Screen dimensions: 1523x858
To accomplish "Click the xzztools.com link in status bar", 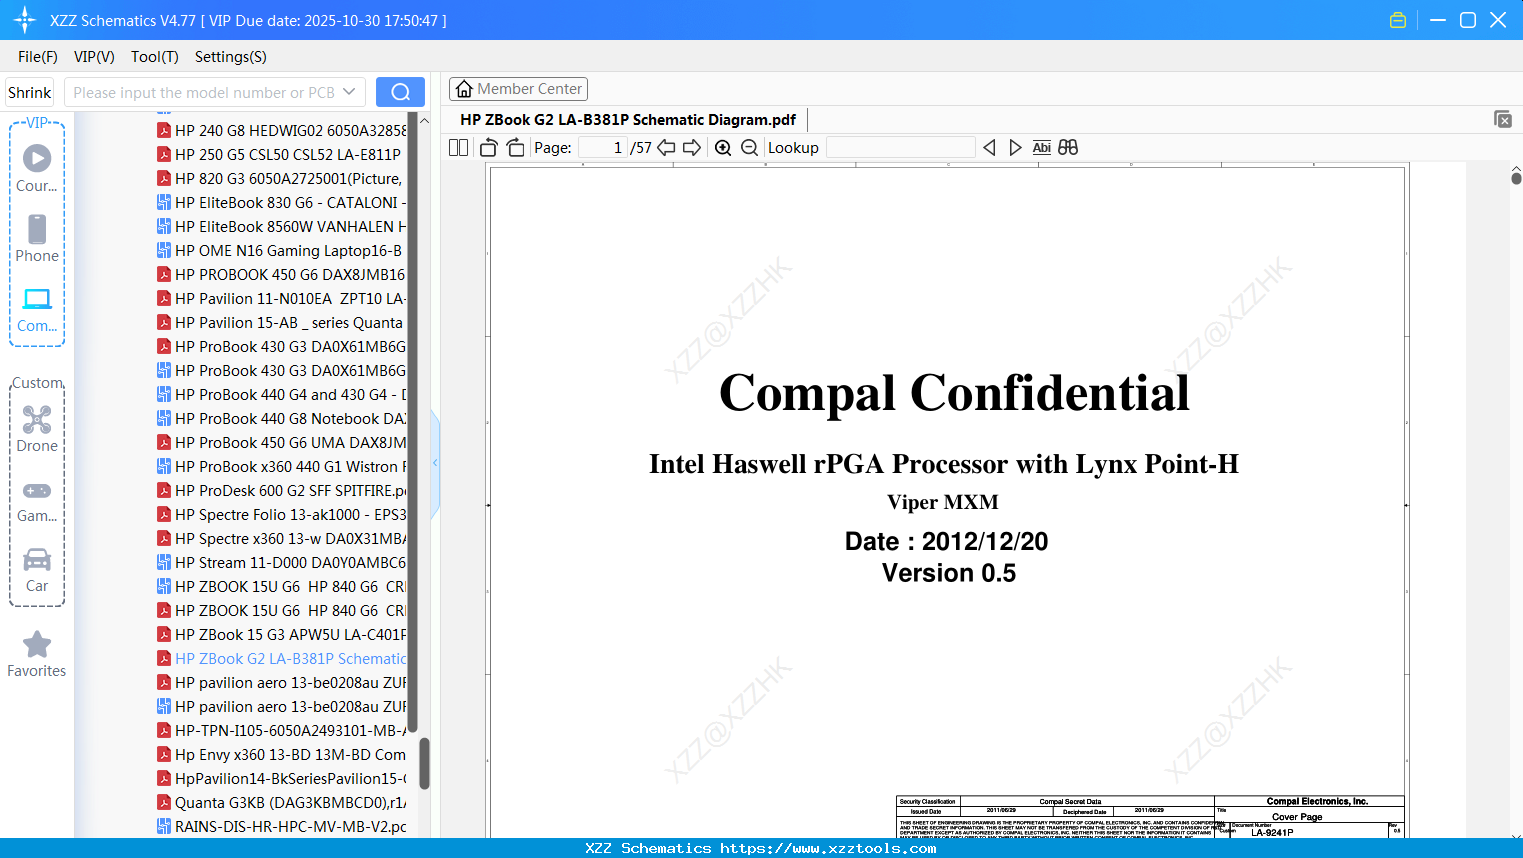I will point(828,848).
